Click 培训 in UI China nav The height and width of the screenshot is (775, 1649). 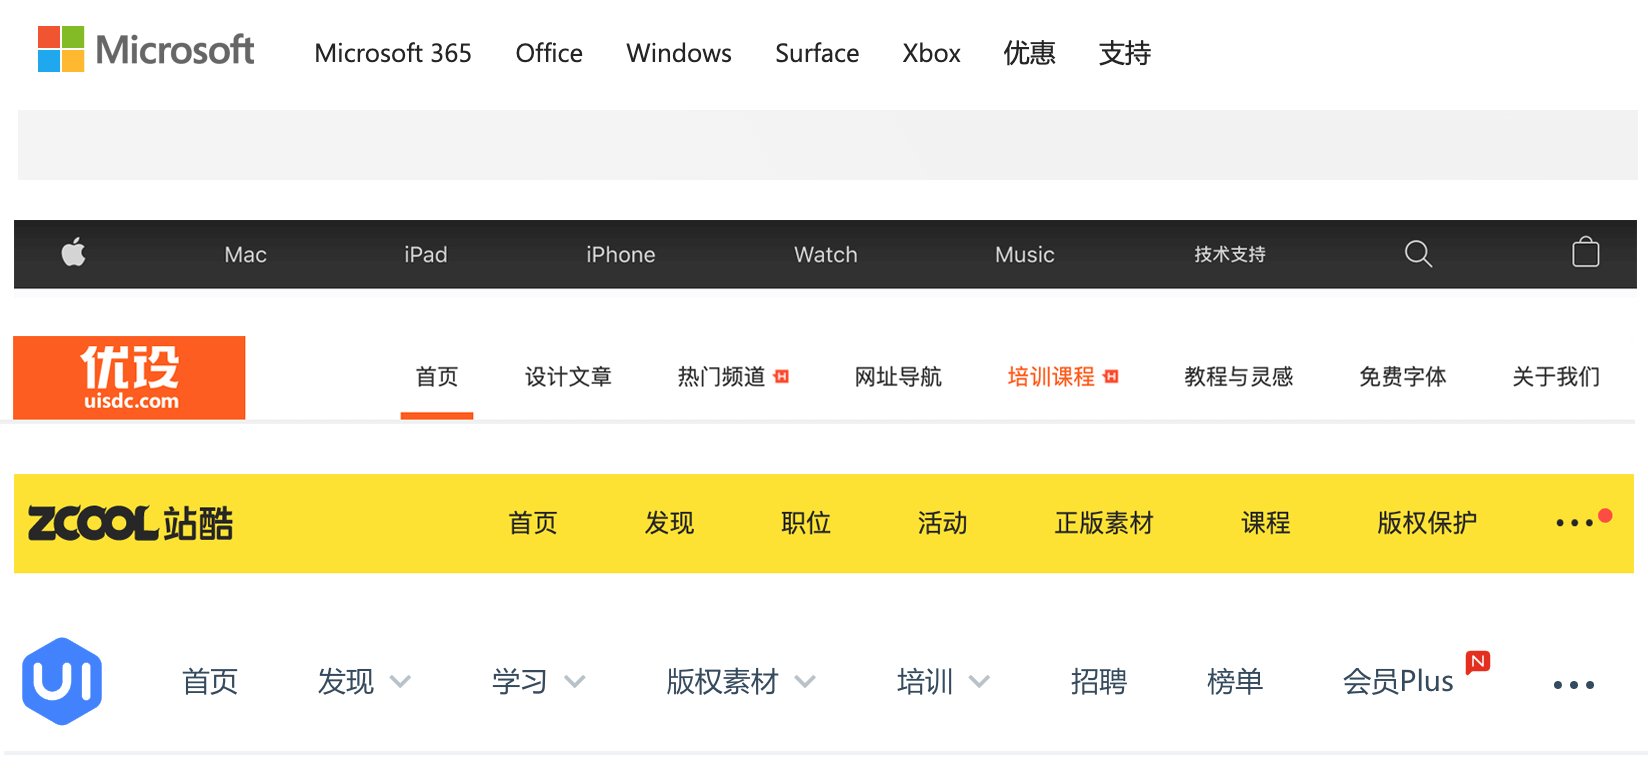click(925, 682)
